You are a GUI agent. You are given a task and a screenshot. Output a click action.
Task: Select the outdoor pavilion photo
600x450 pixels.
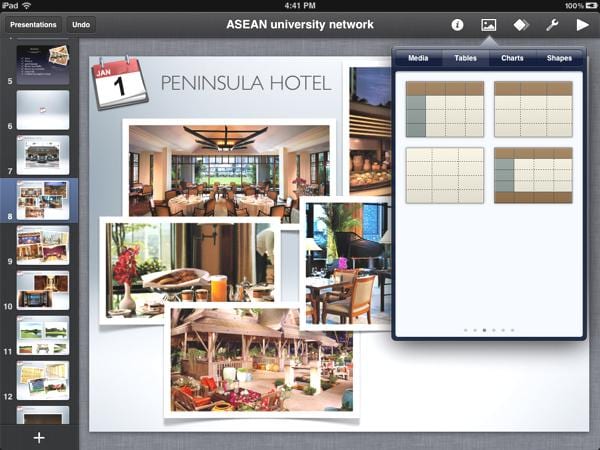(x=262, y=360)
